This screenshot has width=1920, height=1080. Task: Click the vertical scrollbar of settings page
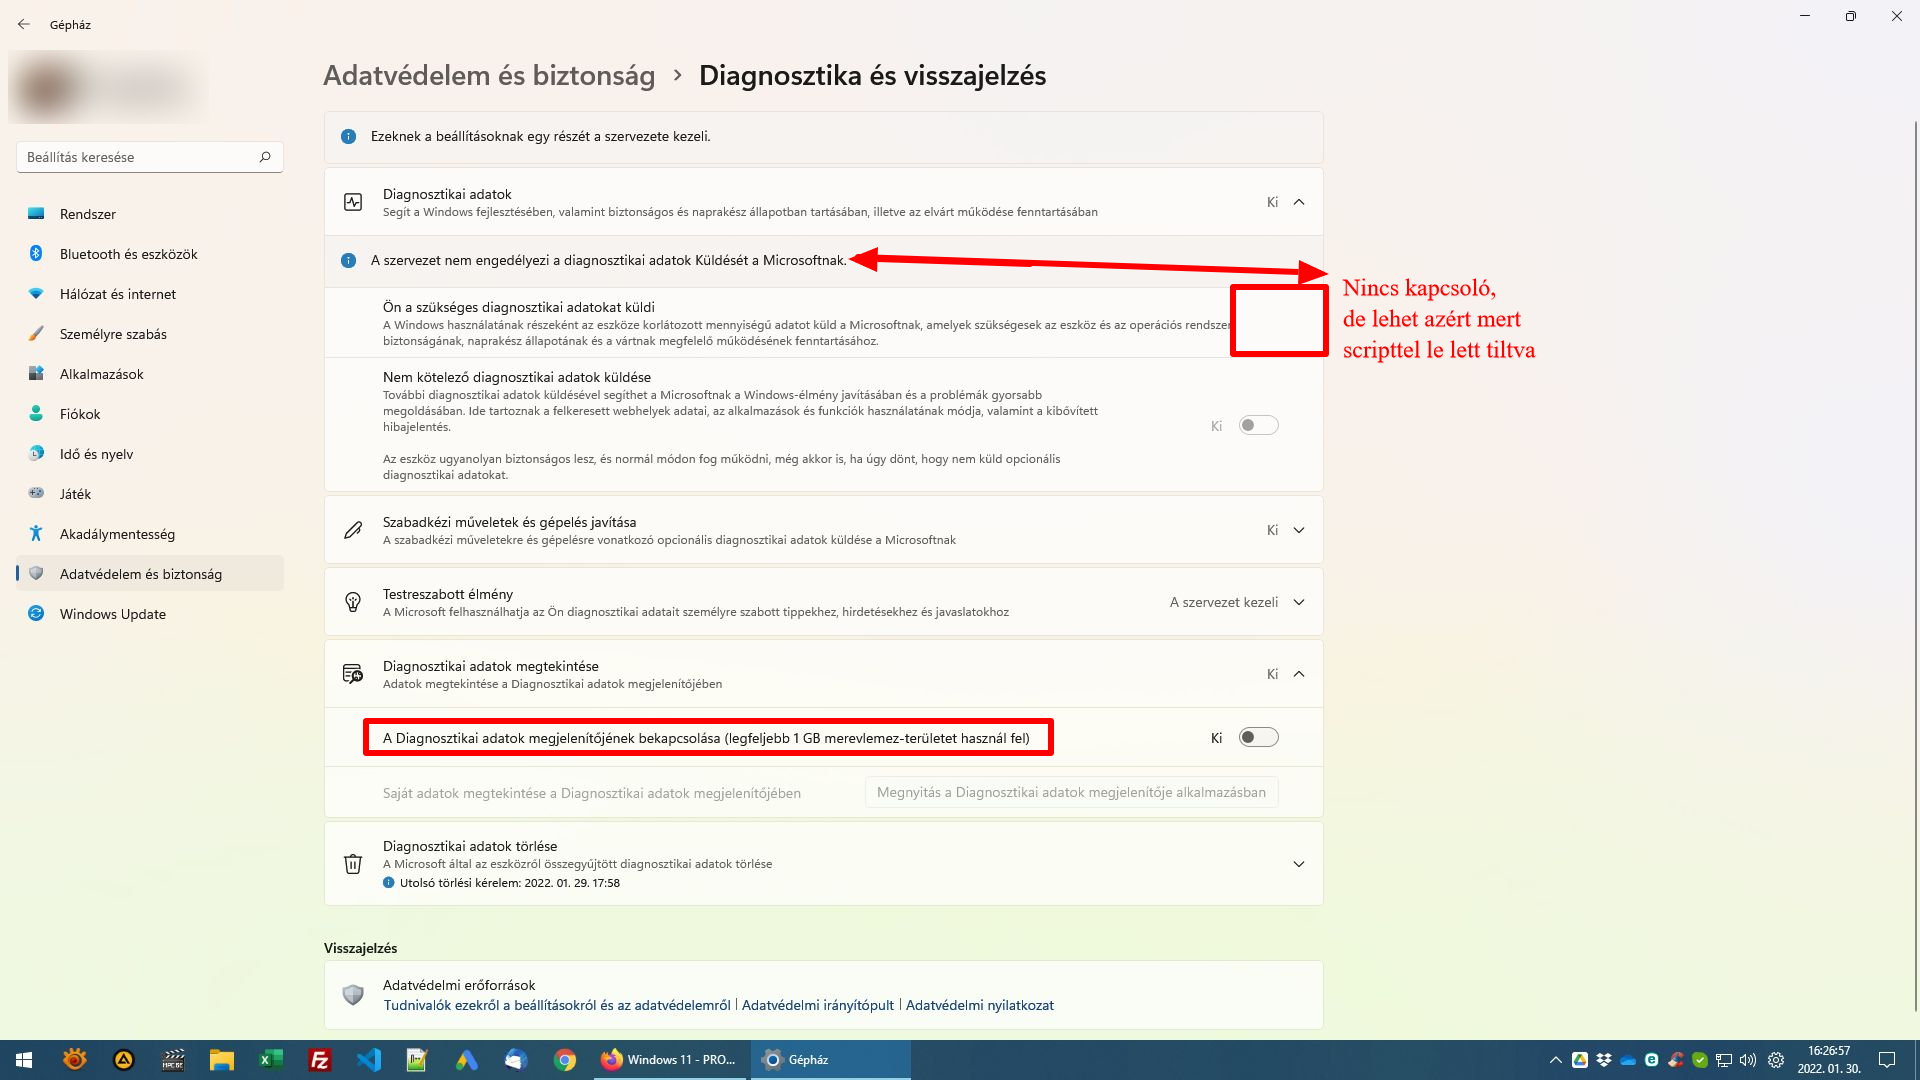pyautogui.click(x=1915, y=565)
